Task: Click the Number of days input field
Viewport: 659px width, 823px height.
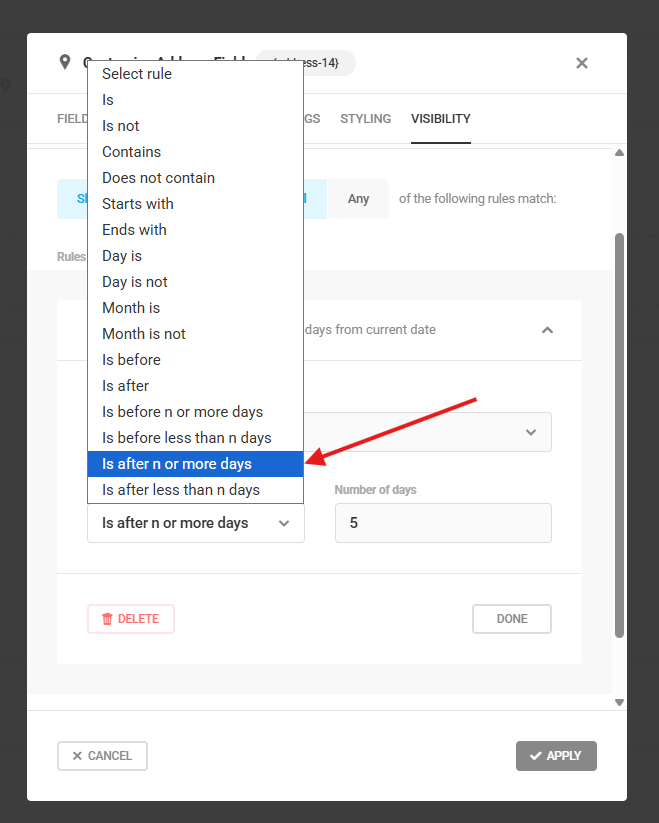Action: click(x=443, y=523)
